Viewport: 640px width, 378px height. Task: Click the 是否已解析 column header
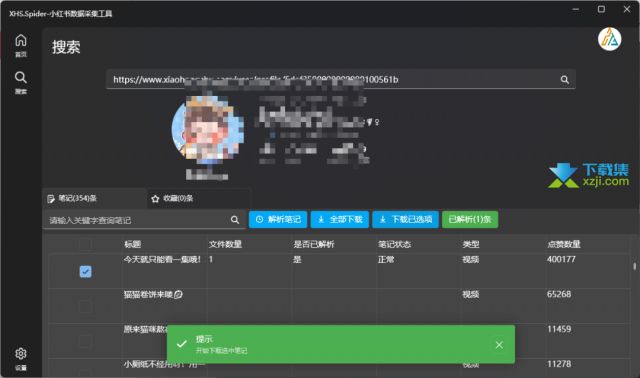coord(313,244)
